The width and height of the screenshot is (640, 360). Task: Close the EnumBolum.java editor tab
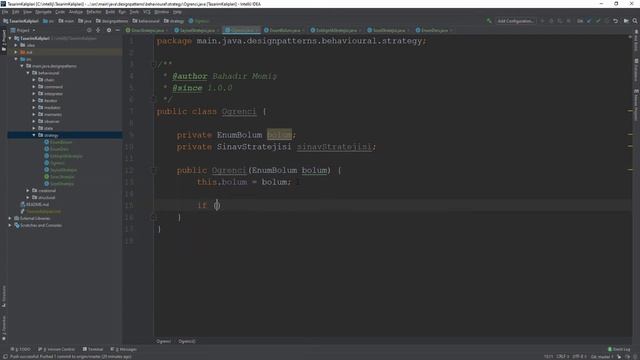[x=303, y=31]
